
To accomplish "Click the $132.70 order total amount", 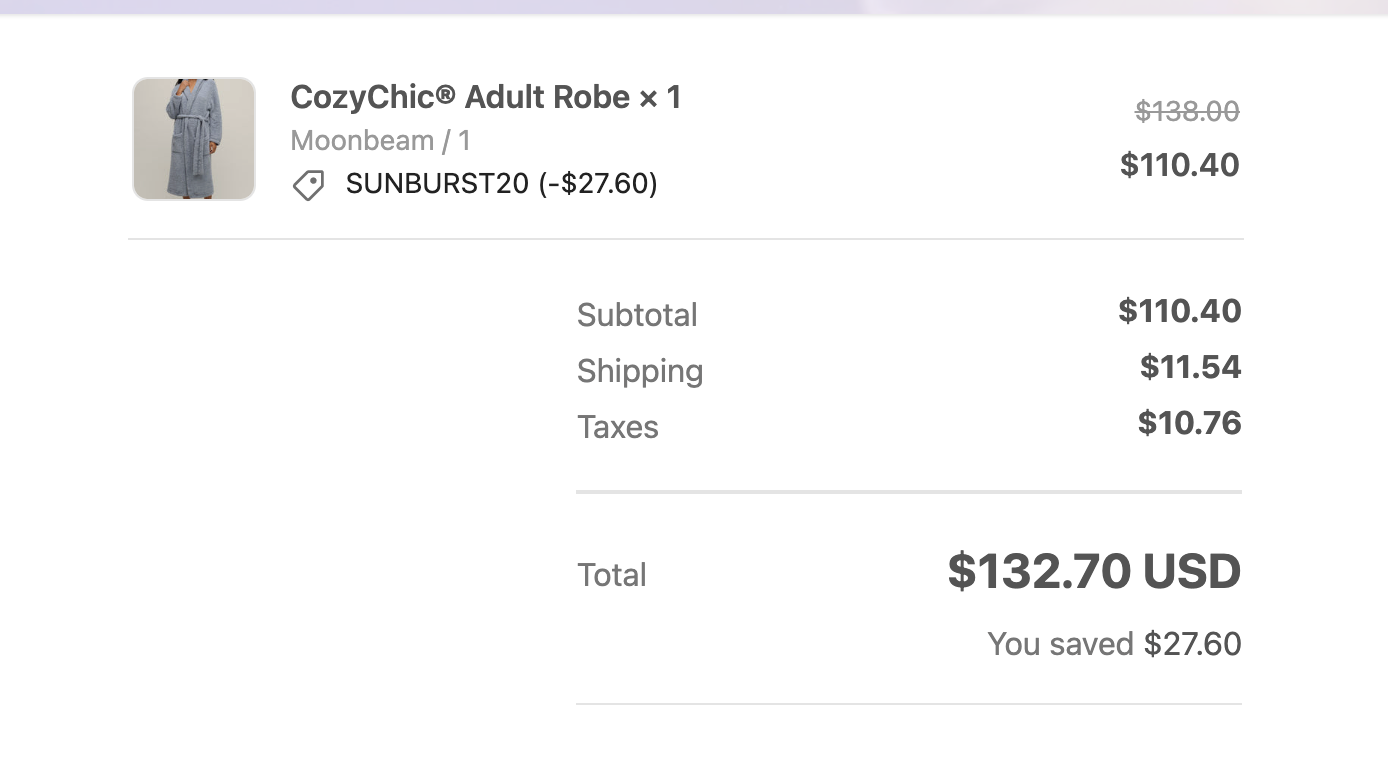I will (1040, 571).
